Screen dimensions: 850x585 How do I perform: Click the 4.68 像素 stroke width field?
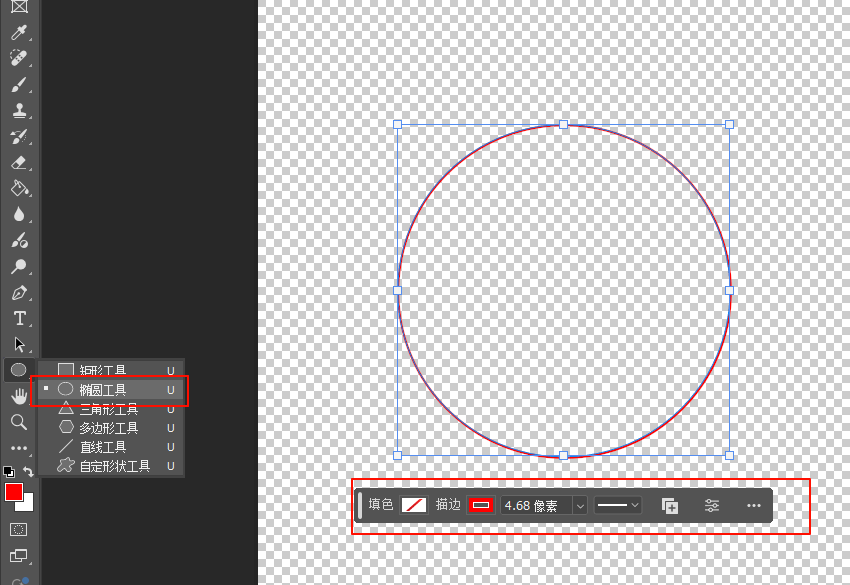click(534, 506)
